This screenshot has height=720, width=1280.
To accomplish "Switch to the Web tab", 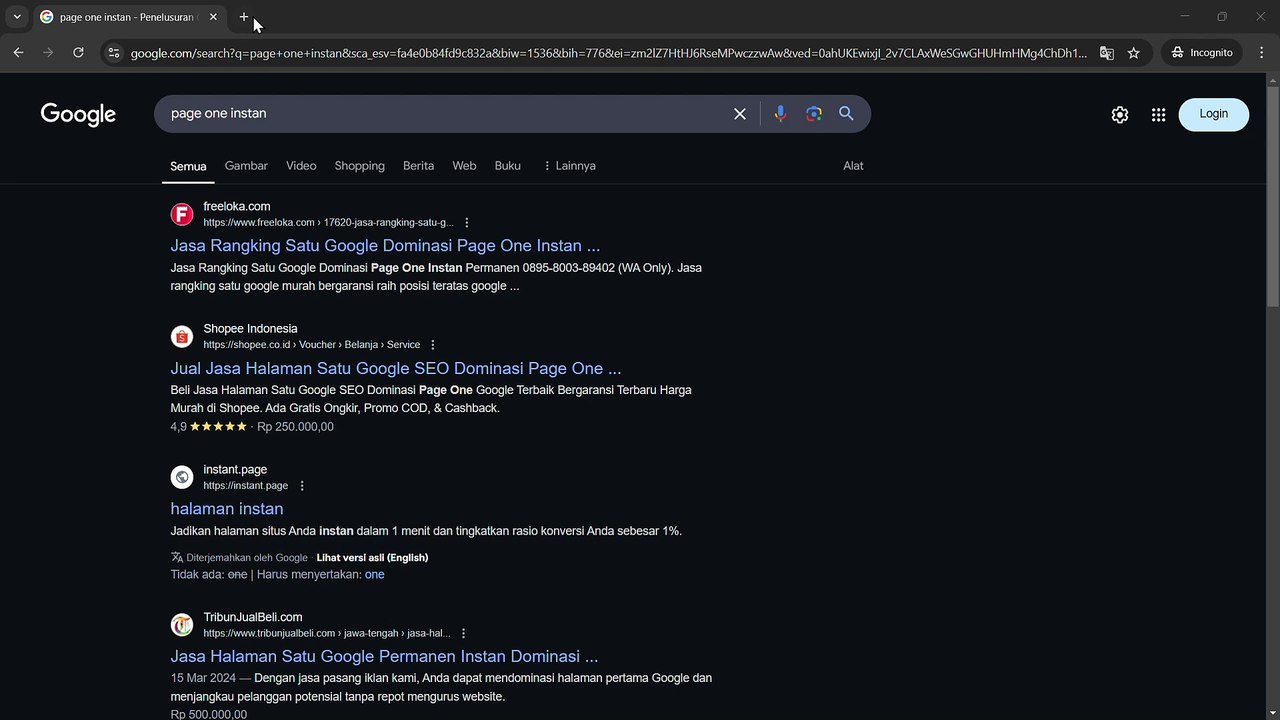I will [x=464, y=166].
